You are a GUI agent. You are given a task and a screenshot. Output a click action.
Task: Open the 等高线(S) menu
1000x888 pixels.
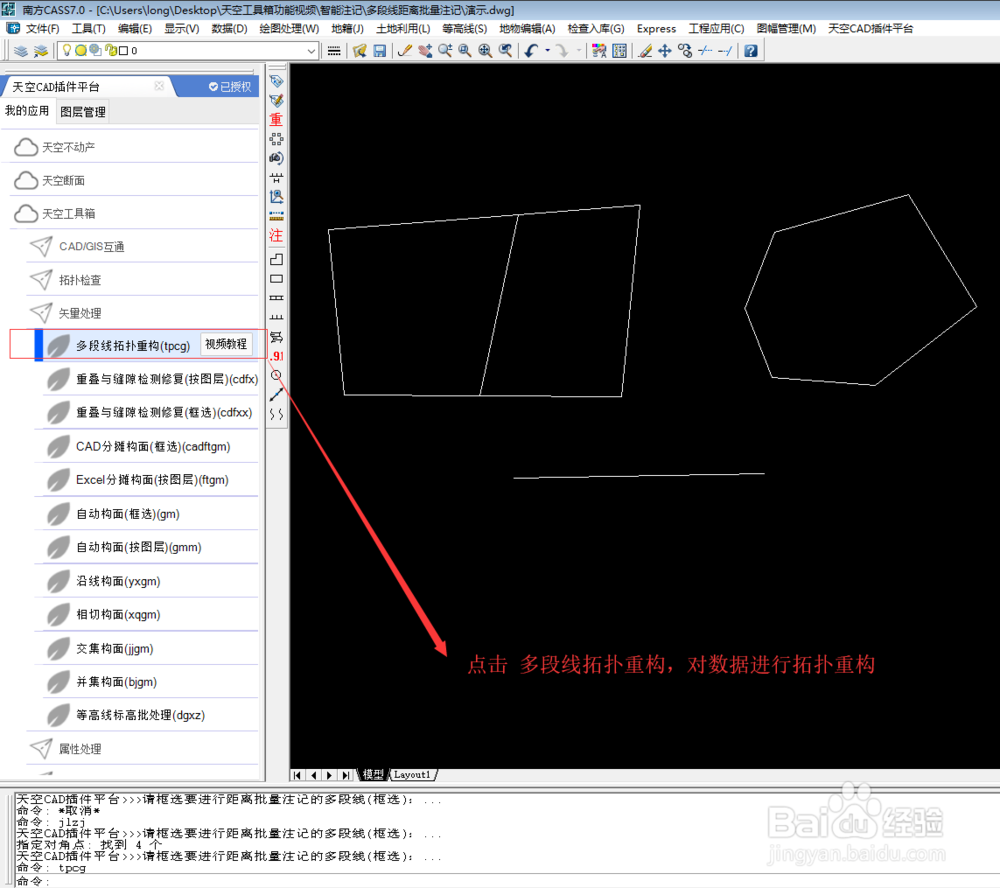(464, 29)
